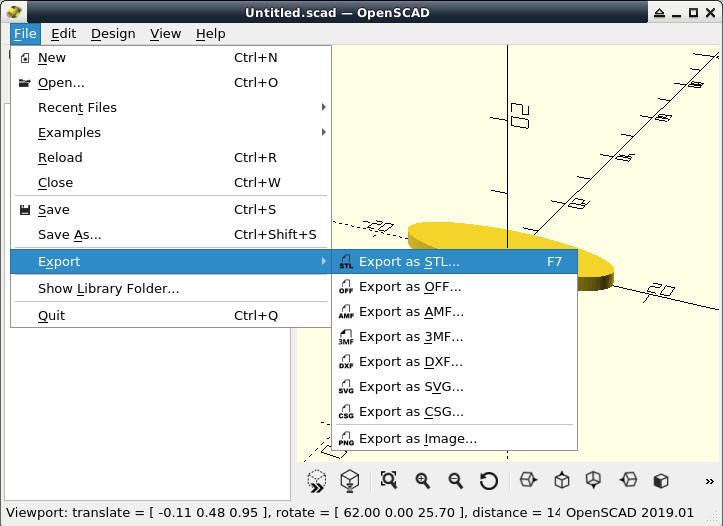
Task: Open the Help menu
Action: click(x=210, y=34)
